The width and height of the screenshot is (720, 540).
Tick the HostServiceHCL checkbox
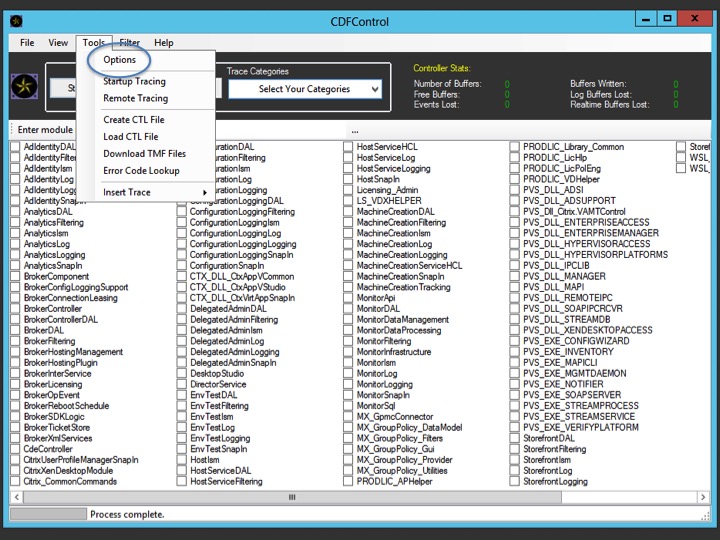(x=349, y=147)
